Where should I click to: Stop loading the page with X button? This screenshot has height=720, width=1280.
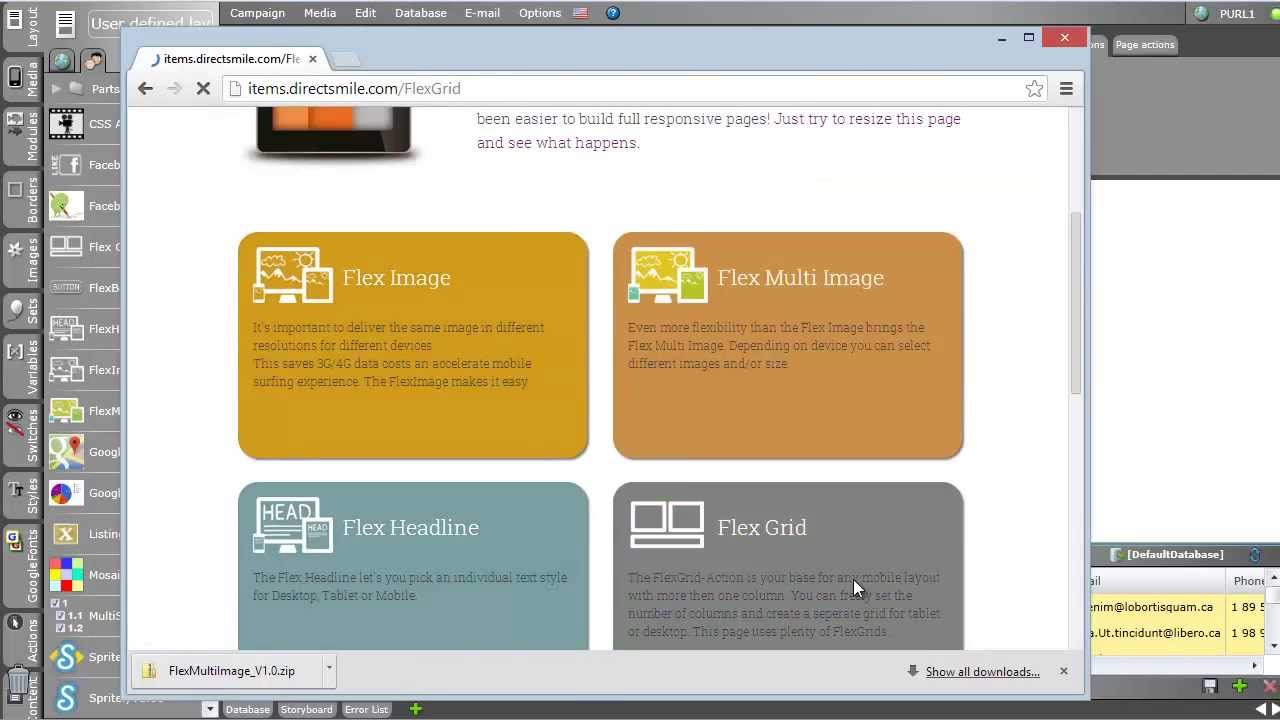[203, 89]
